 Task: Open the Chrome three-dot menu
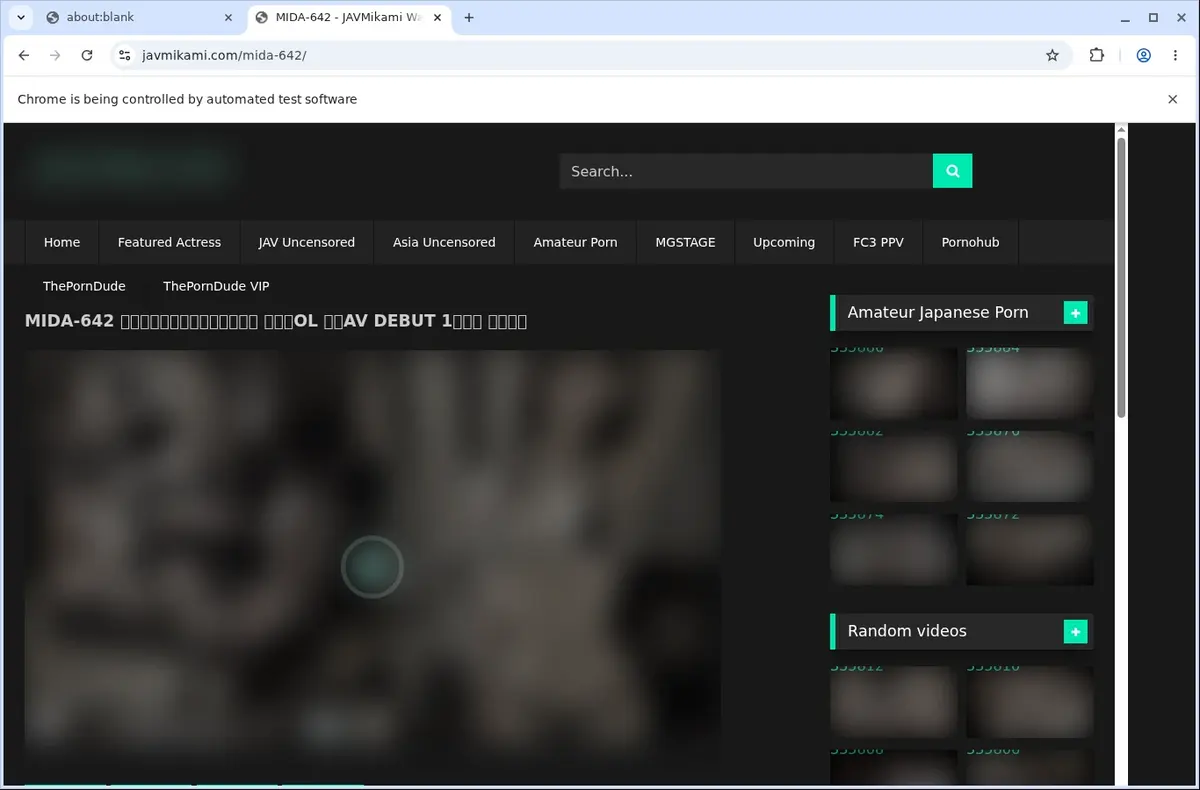pyautogui.click(x=1174, y=55)
